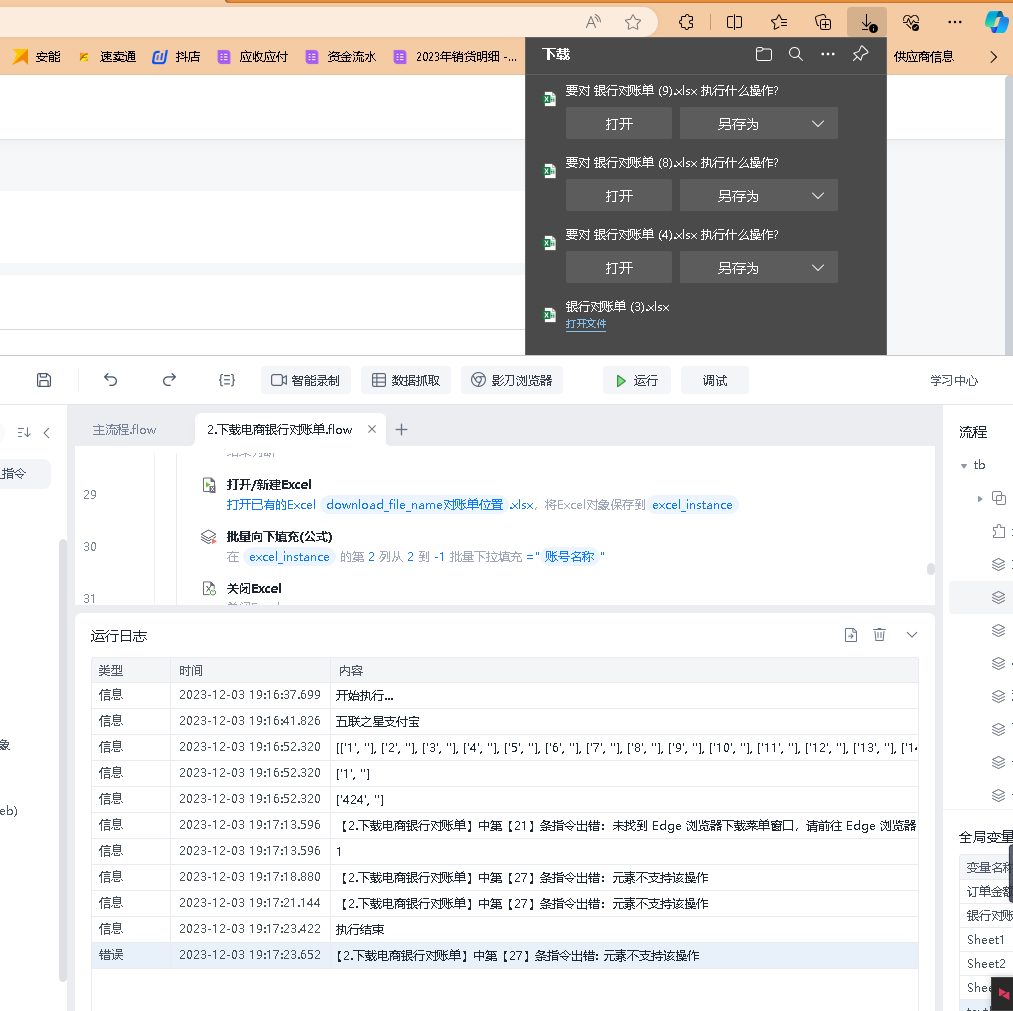
Task: Clear the run log with the trash icon
Action: (880, 635)
